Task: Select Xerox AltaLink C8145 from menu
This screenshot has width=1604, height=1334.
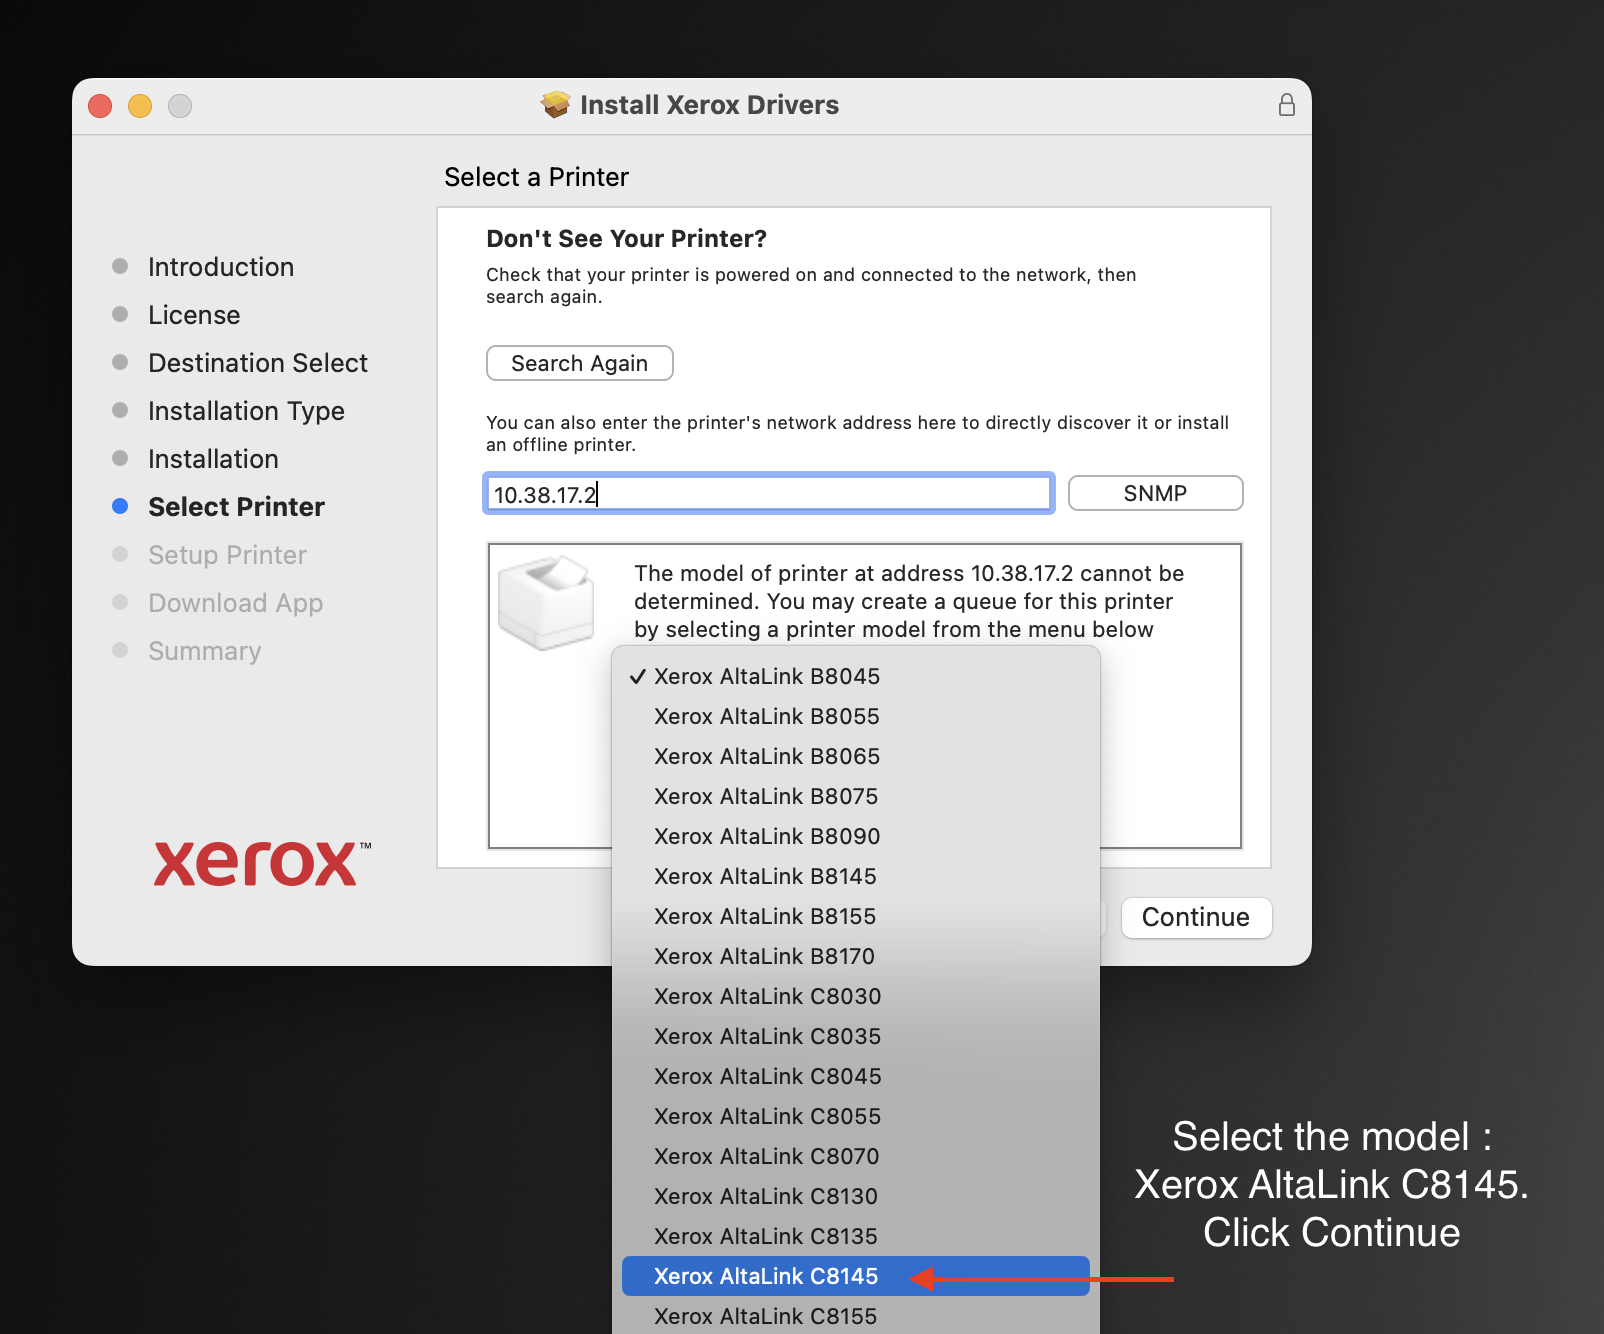Action: [766, 1276]
